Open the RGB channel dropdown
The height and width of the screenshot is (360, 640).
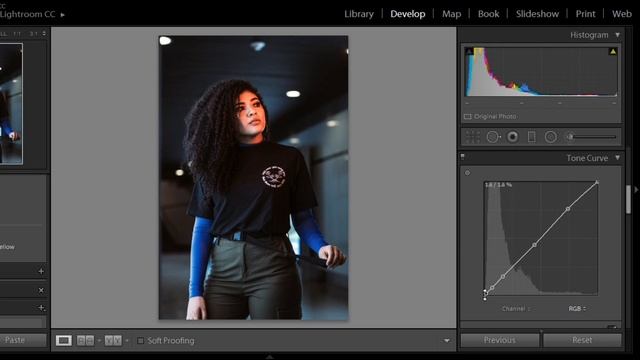[577, 309]
